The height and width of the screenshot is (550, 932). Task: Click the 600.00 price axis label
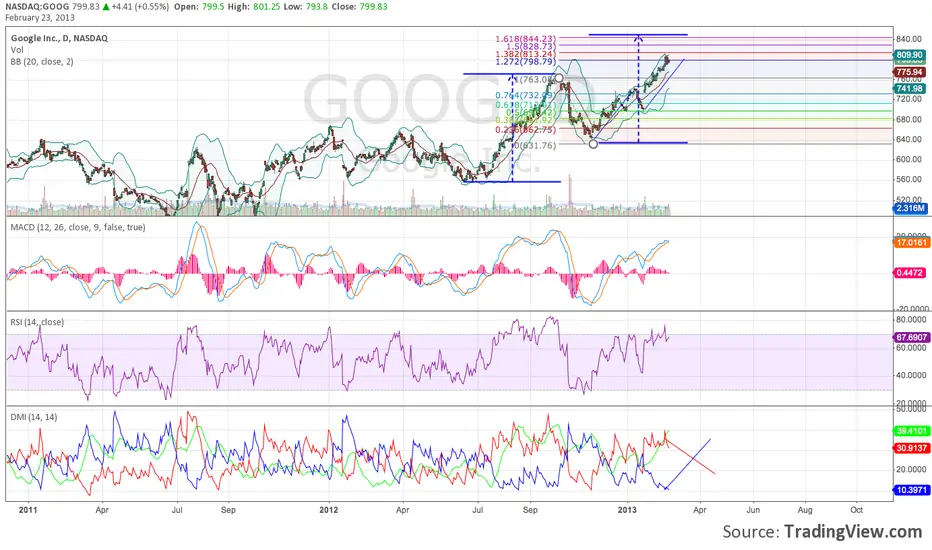click(x=909, y=159)
